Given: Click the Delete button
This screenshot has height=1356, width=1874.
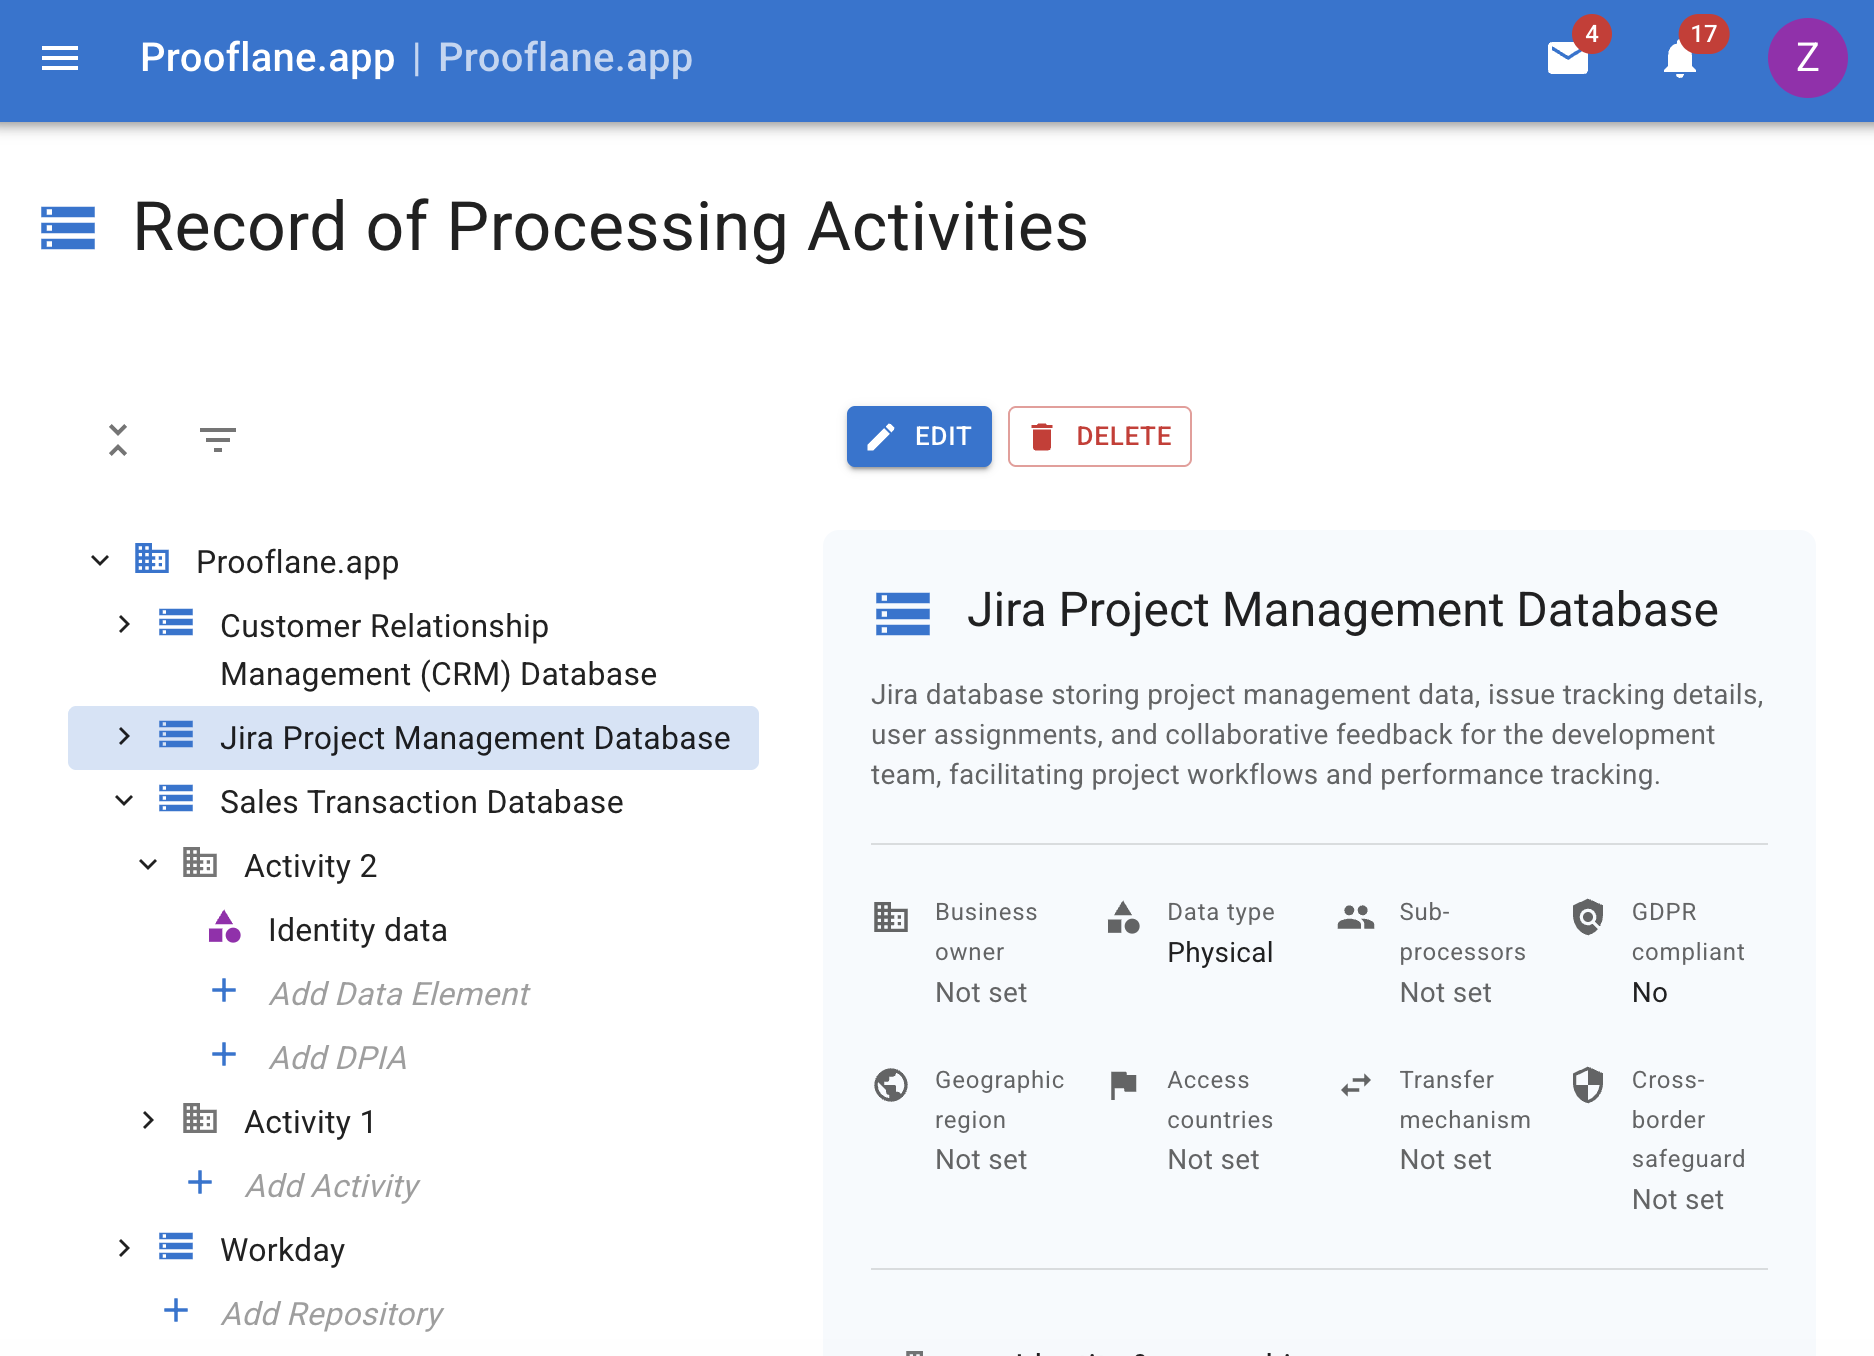Looking at the screenshot, I should coord(1099,437).
